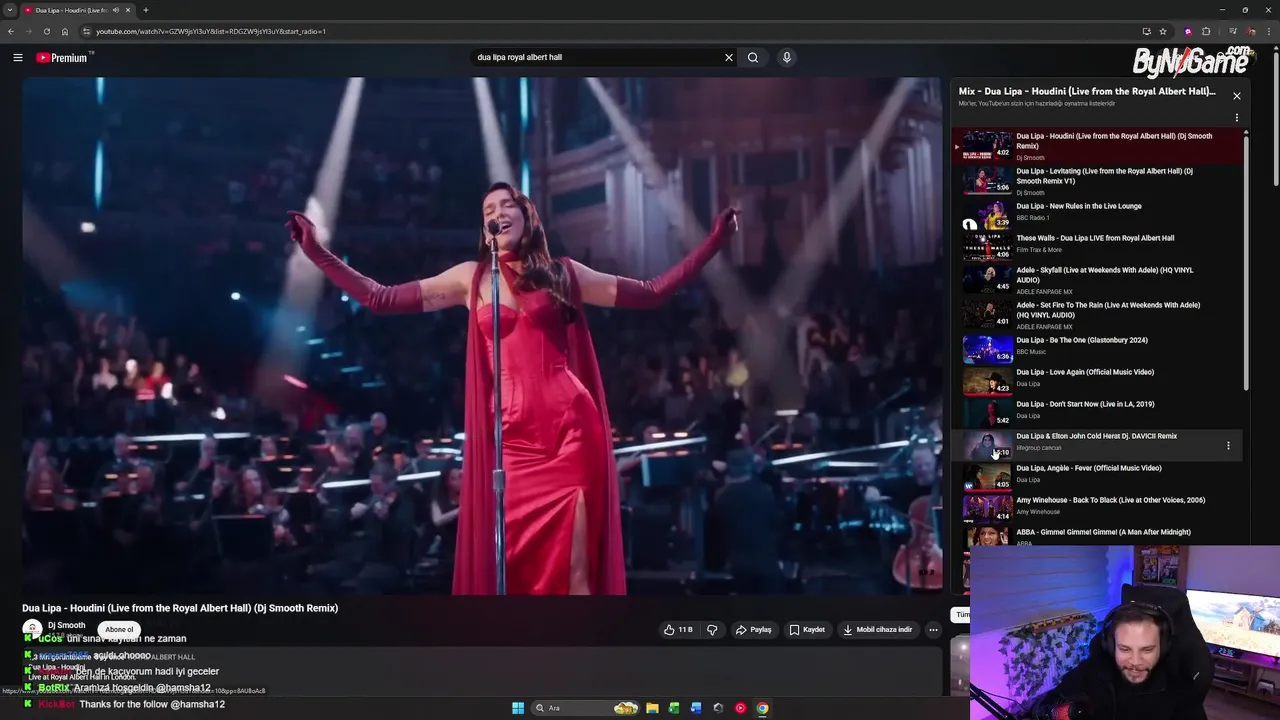View site information icon in address bar
The width and height of the screenshot is (1280, 720).
click(x=86, y=31)
